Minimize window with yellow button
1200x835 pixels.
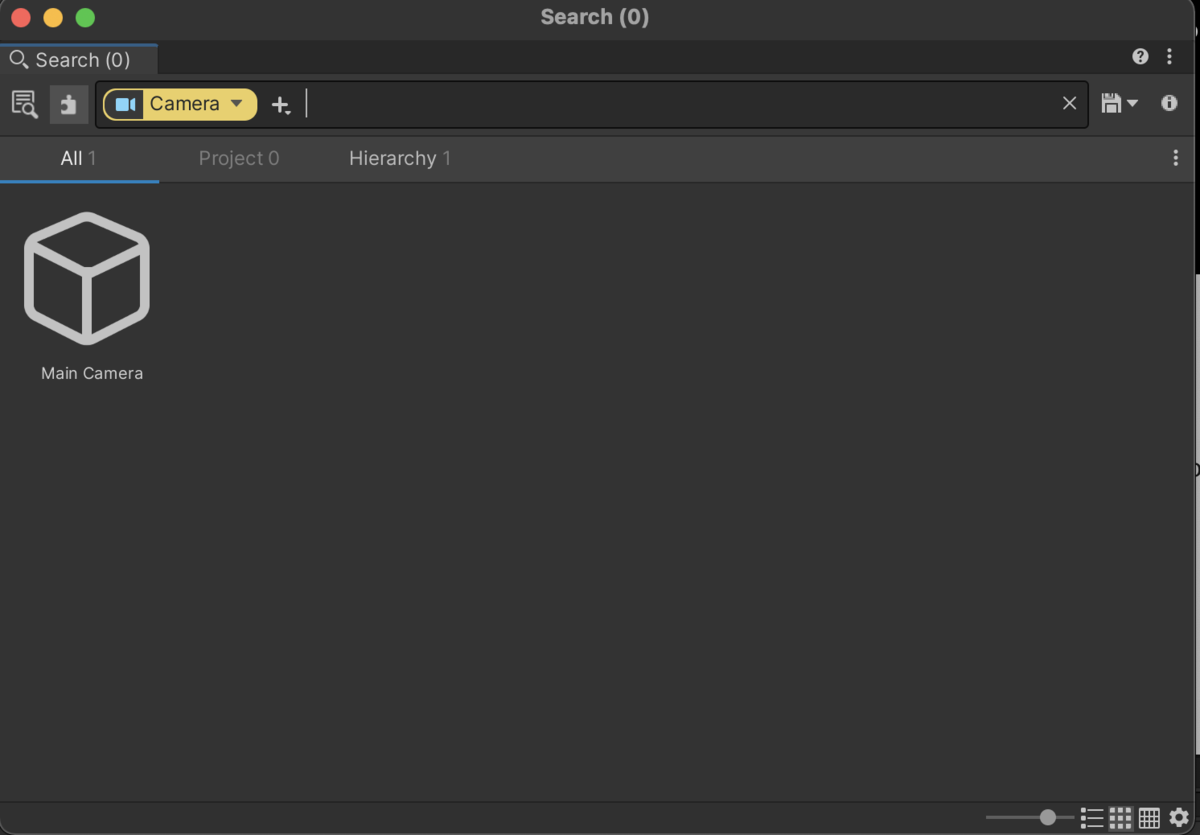(53, 17)
